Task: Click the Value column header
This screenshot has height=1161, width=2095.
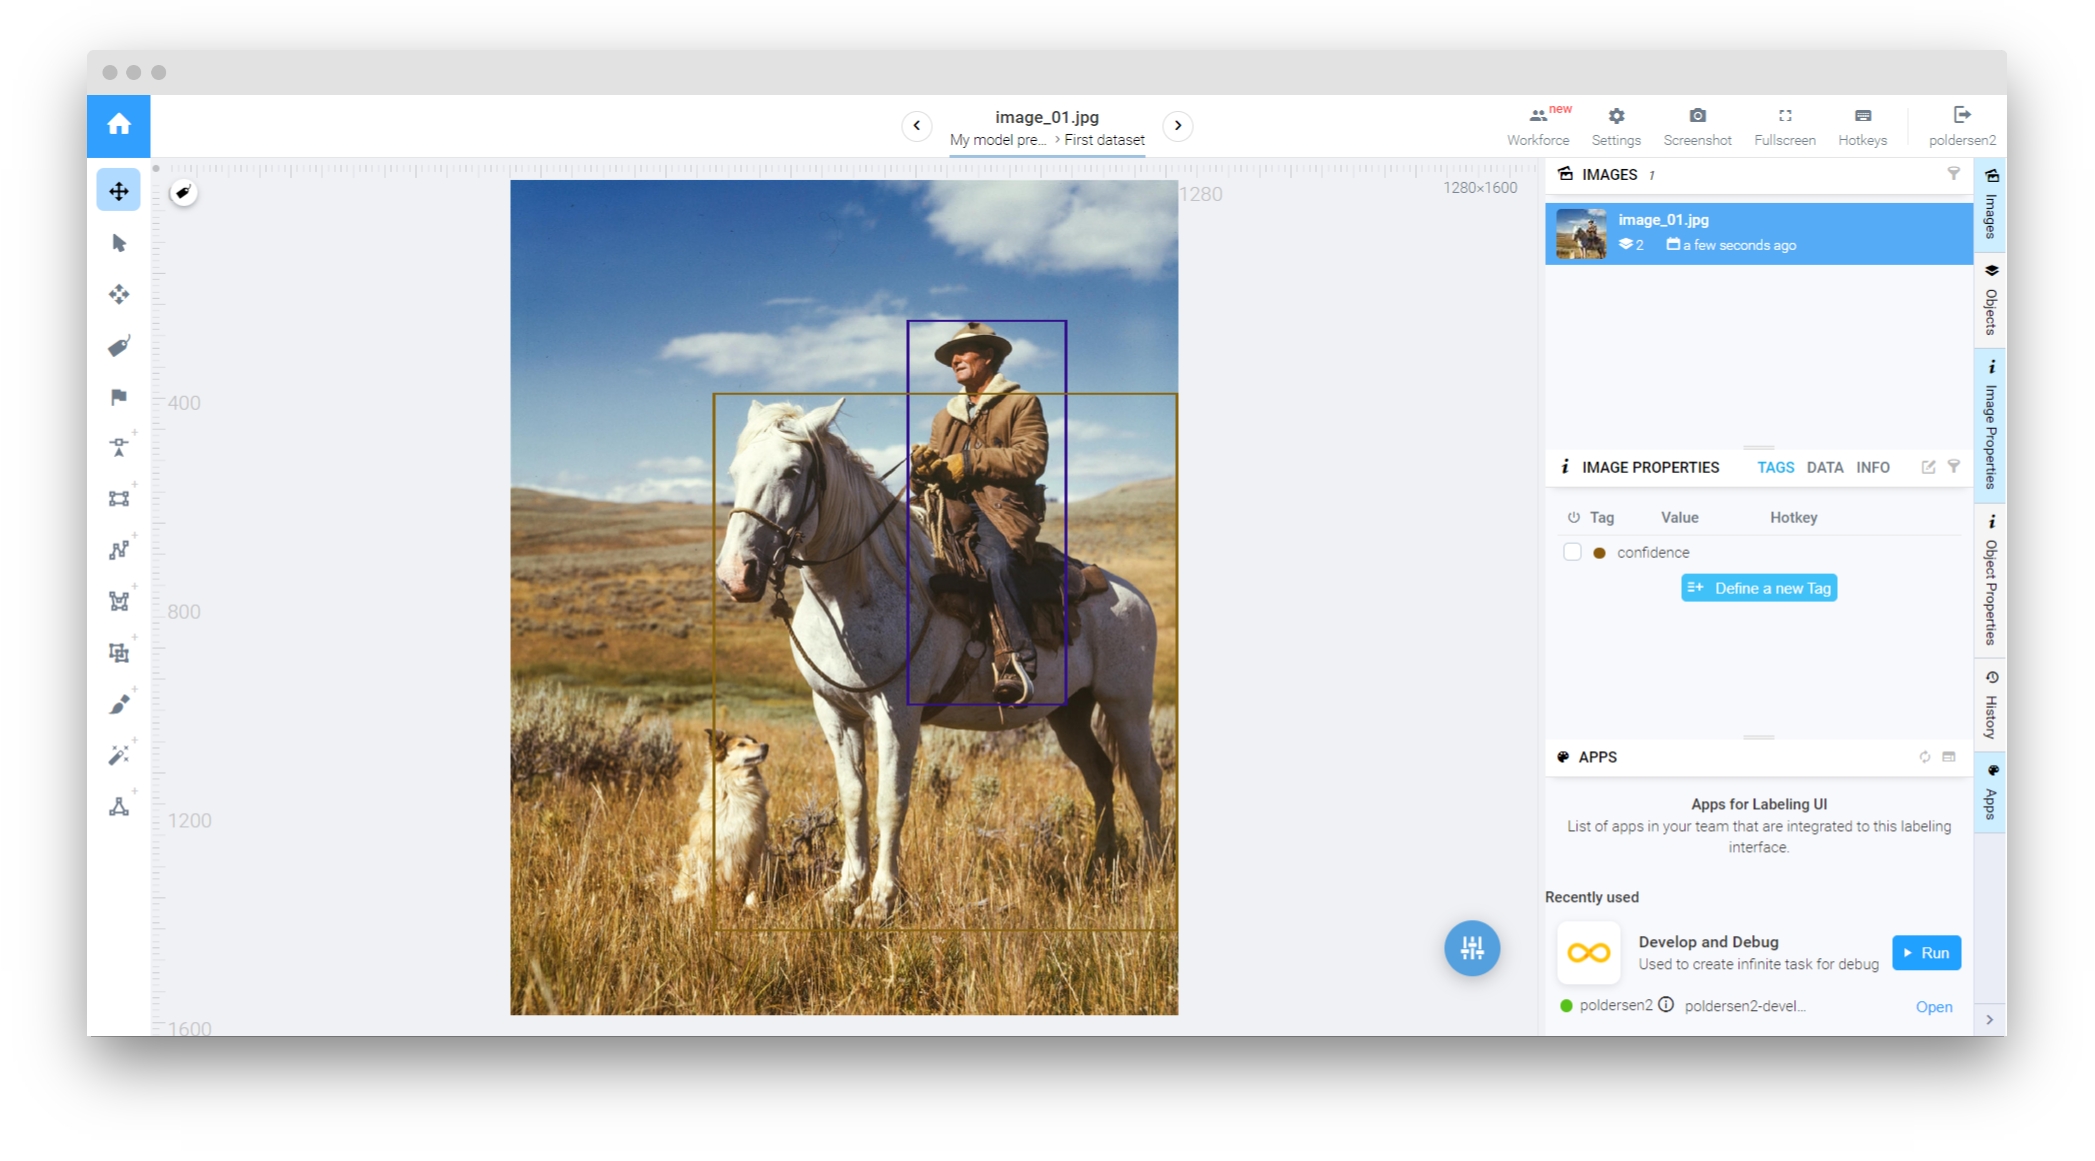Action: [x=1679, y=517]
